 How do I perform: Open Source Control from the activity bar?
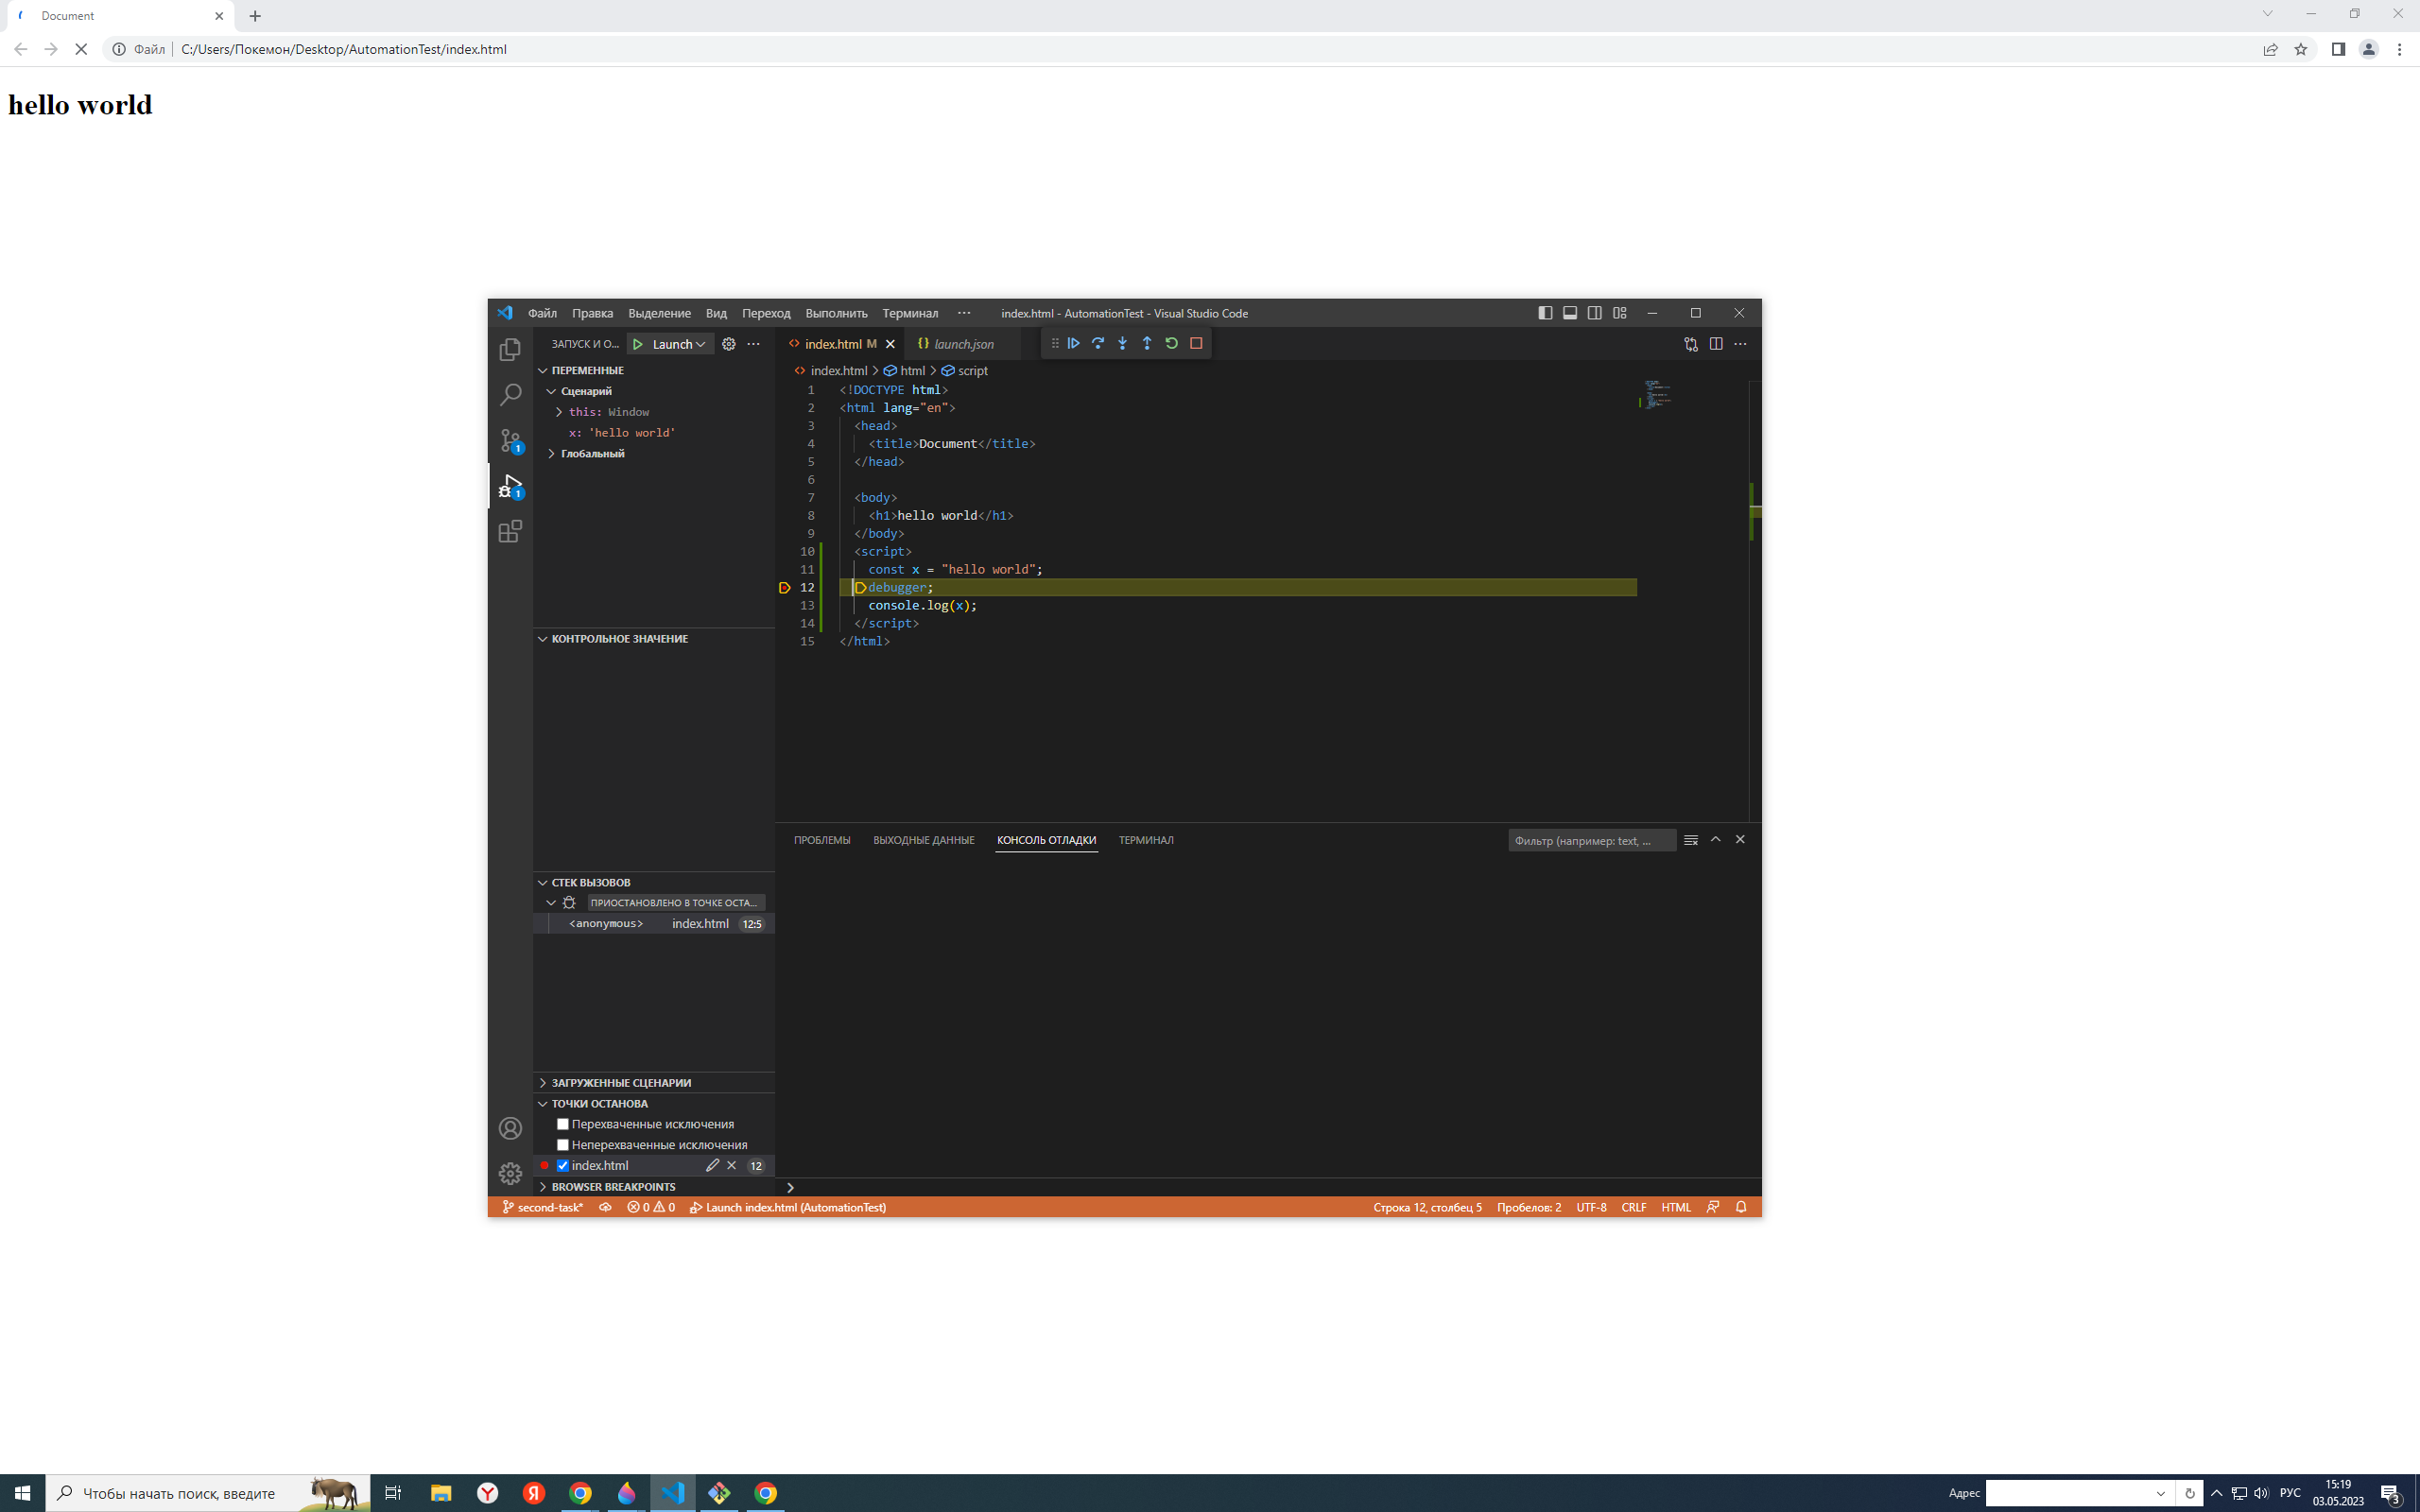point(510,440)
